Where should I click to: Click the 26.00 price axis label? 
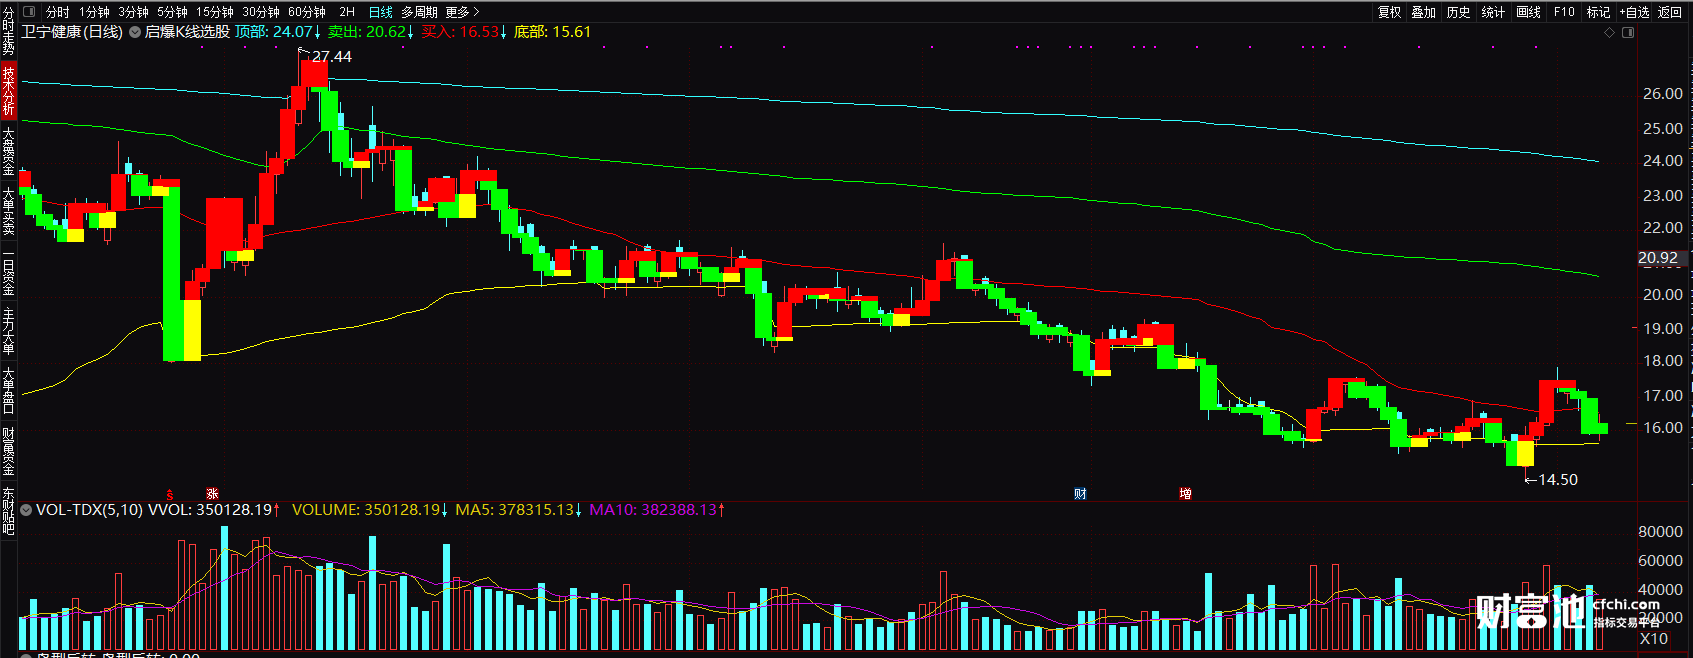coord(1663,94)
